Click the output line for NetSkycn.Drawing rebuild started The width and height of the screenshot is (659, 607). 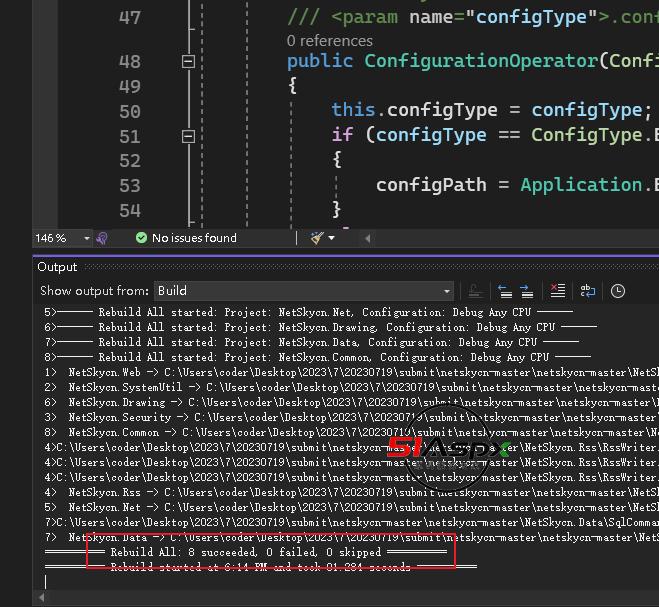click(x=321, y=327)
